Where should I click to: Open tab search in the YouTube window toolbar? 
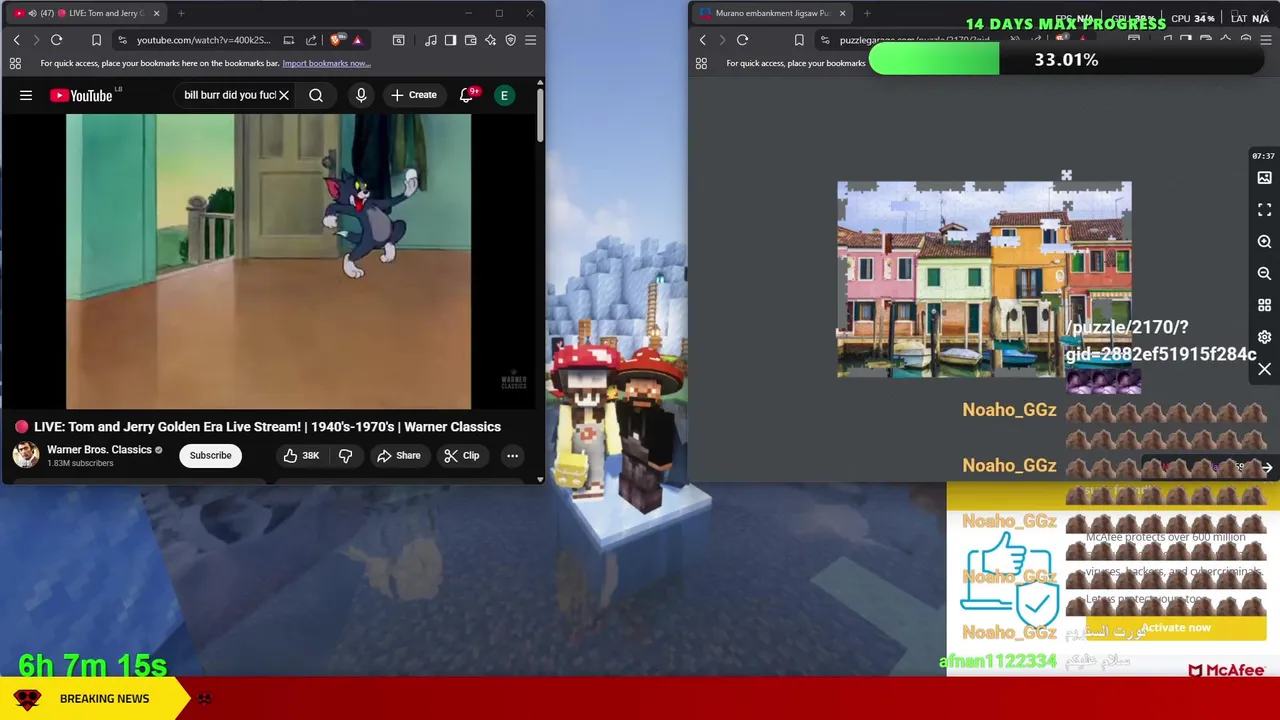(x=398, y=40)
